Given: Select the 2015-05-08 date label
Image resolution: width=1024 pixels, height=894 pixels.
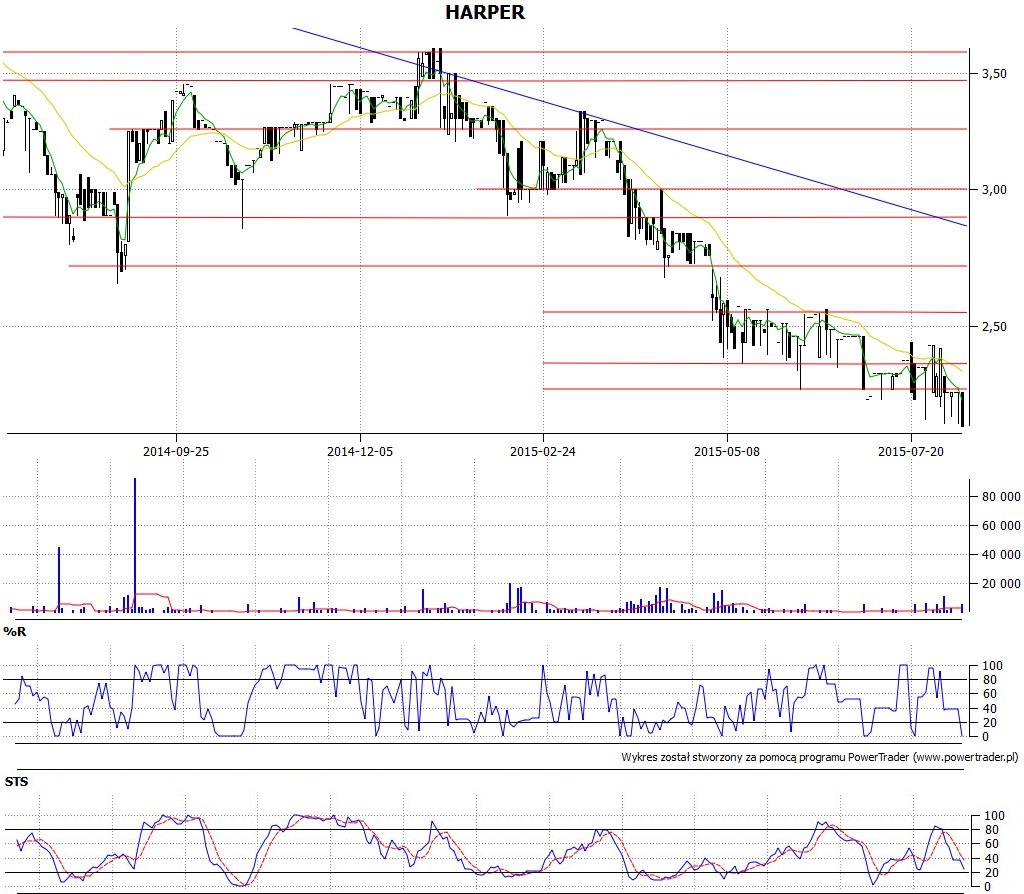Looking at the screenshot, I should coord(727,451).
